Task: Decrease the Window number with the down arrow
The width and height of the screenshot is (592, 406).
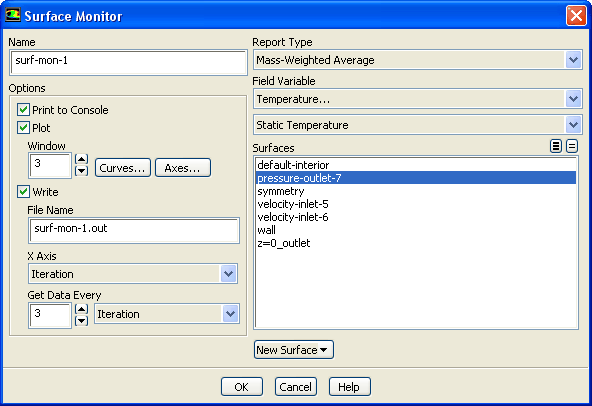Action: [x=82, y=171]
